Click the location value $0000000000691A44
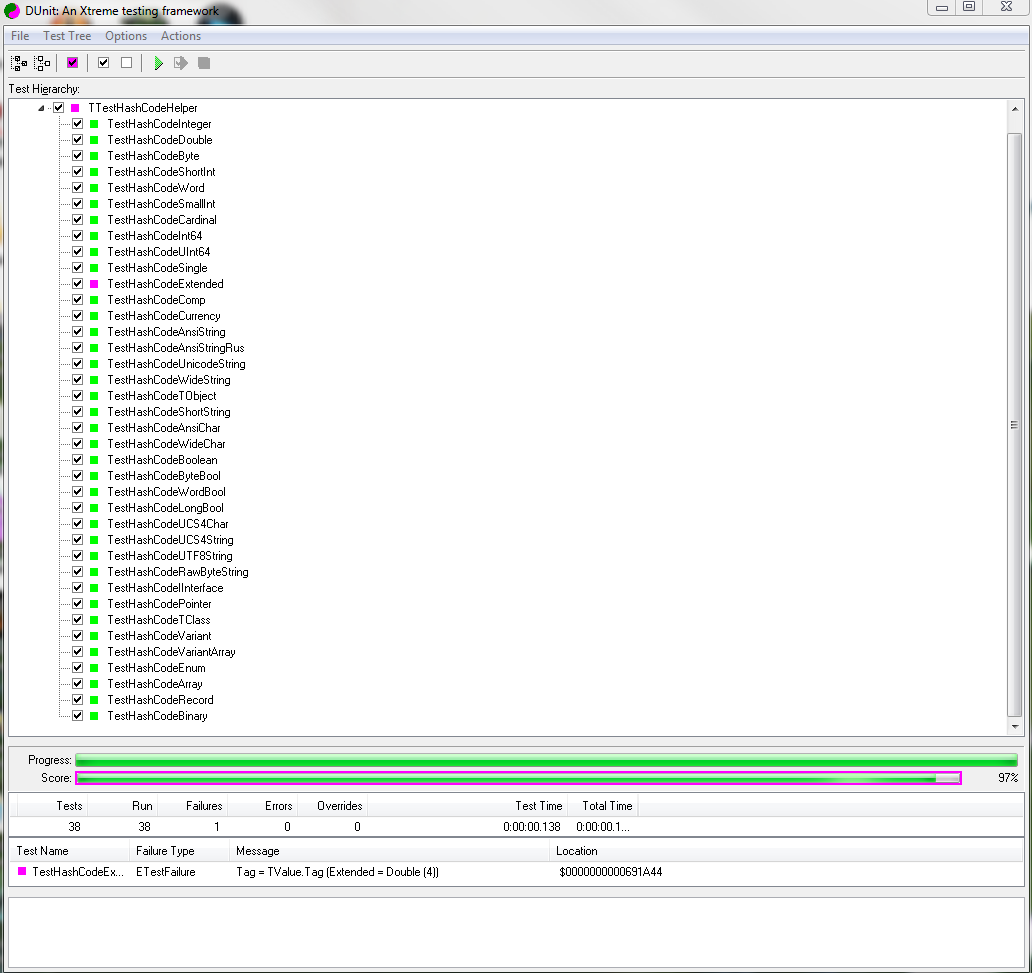1032x973 pixels. [x=610, y=872]
